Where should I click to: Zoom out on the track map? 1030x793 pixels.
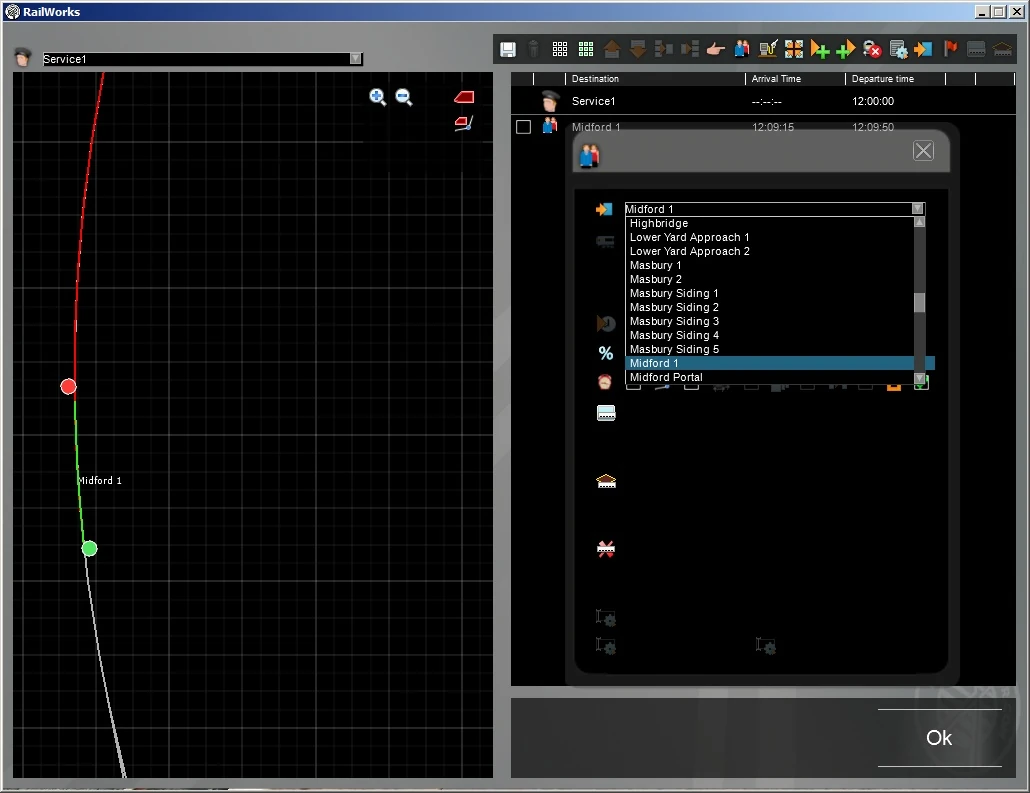404,97
